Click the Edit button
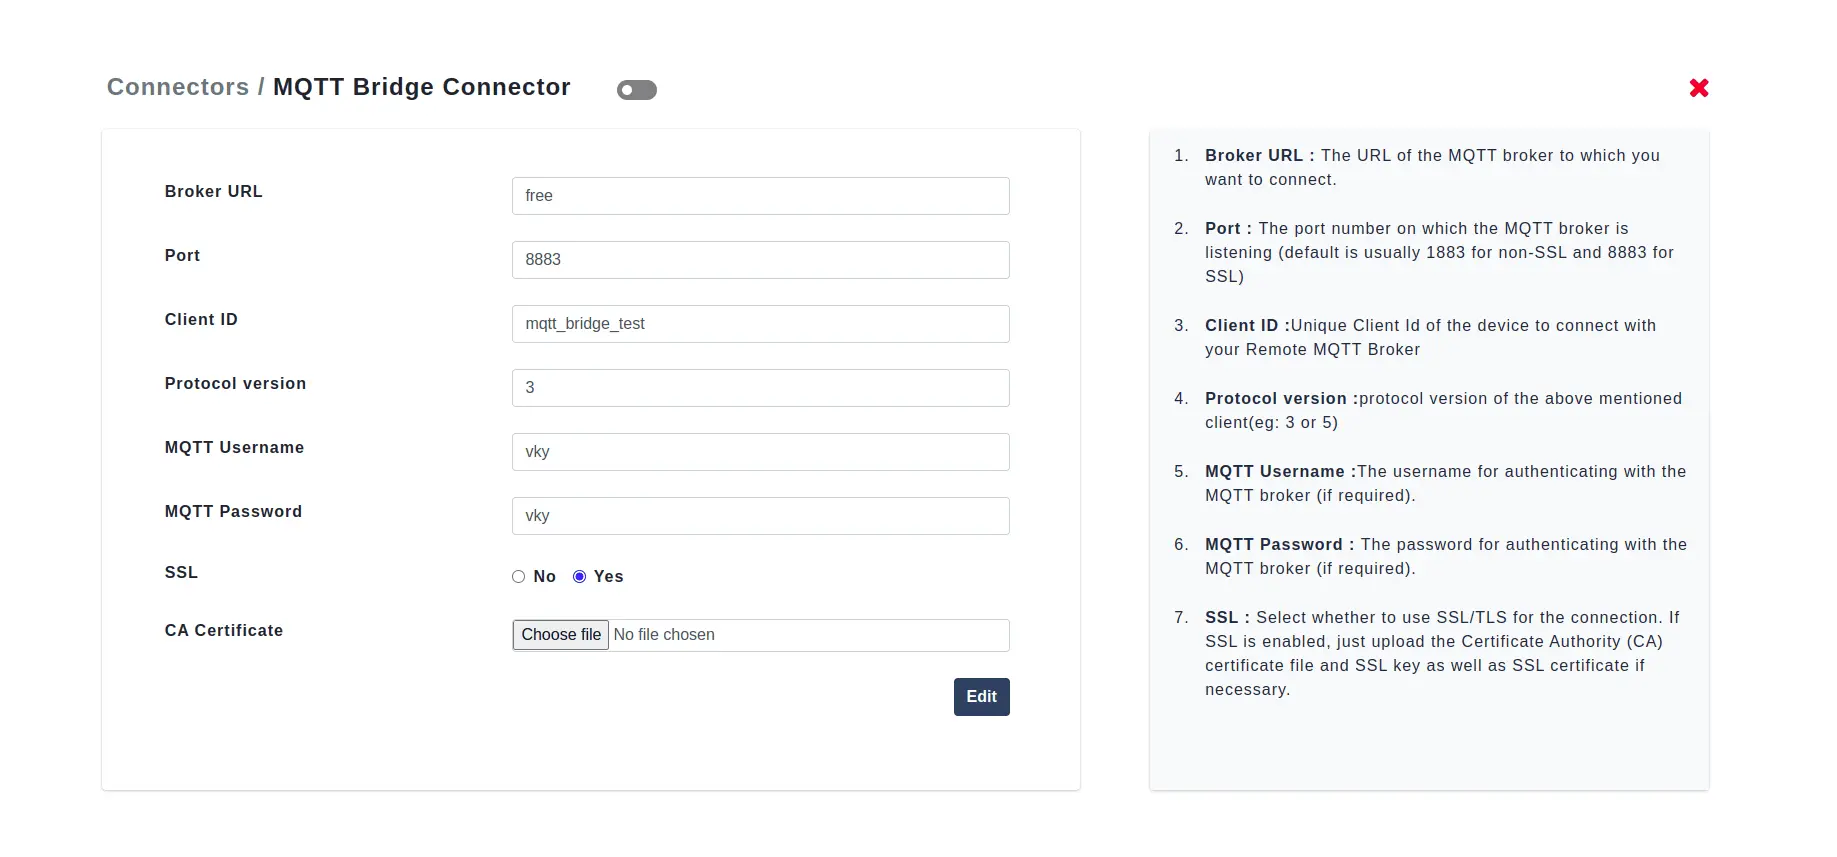This screenshot has width=1837, height=857. 981,697
